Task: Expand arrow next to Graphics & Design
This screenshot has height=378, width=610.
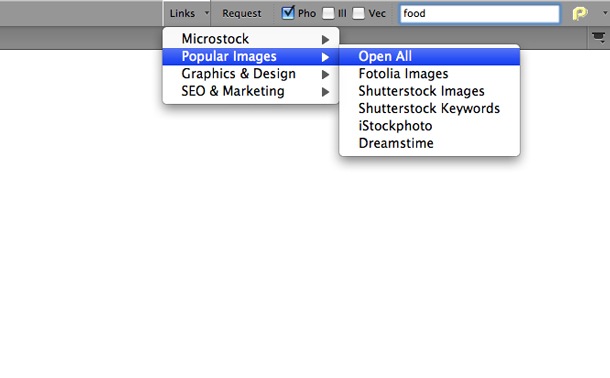Action: [326, 74]
